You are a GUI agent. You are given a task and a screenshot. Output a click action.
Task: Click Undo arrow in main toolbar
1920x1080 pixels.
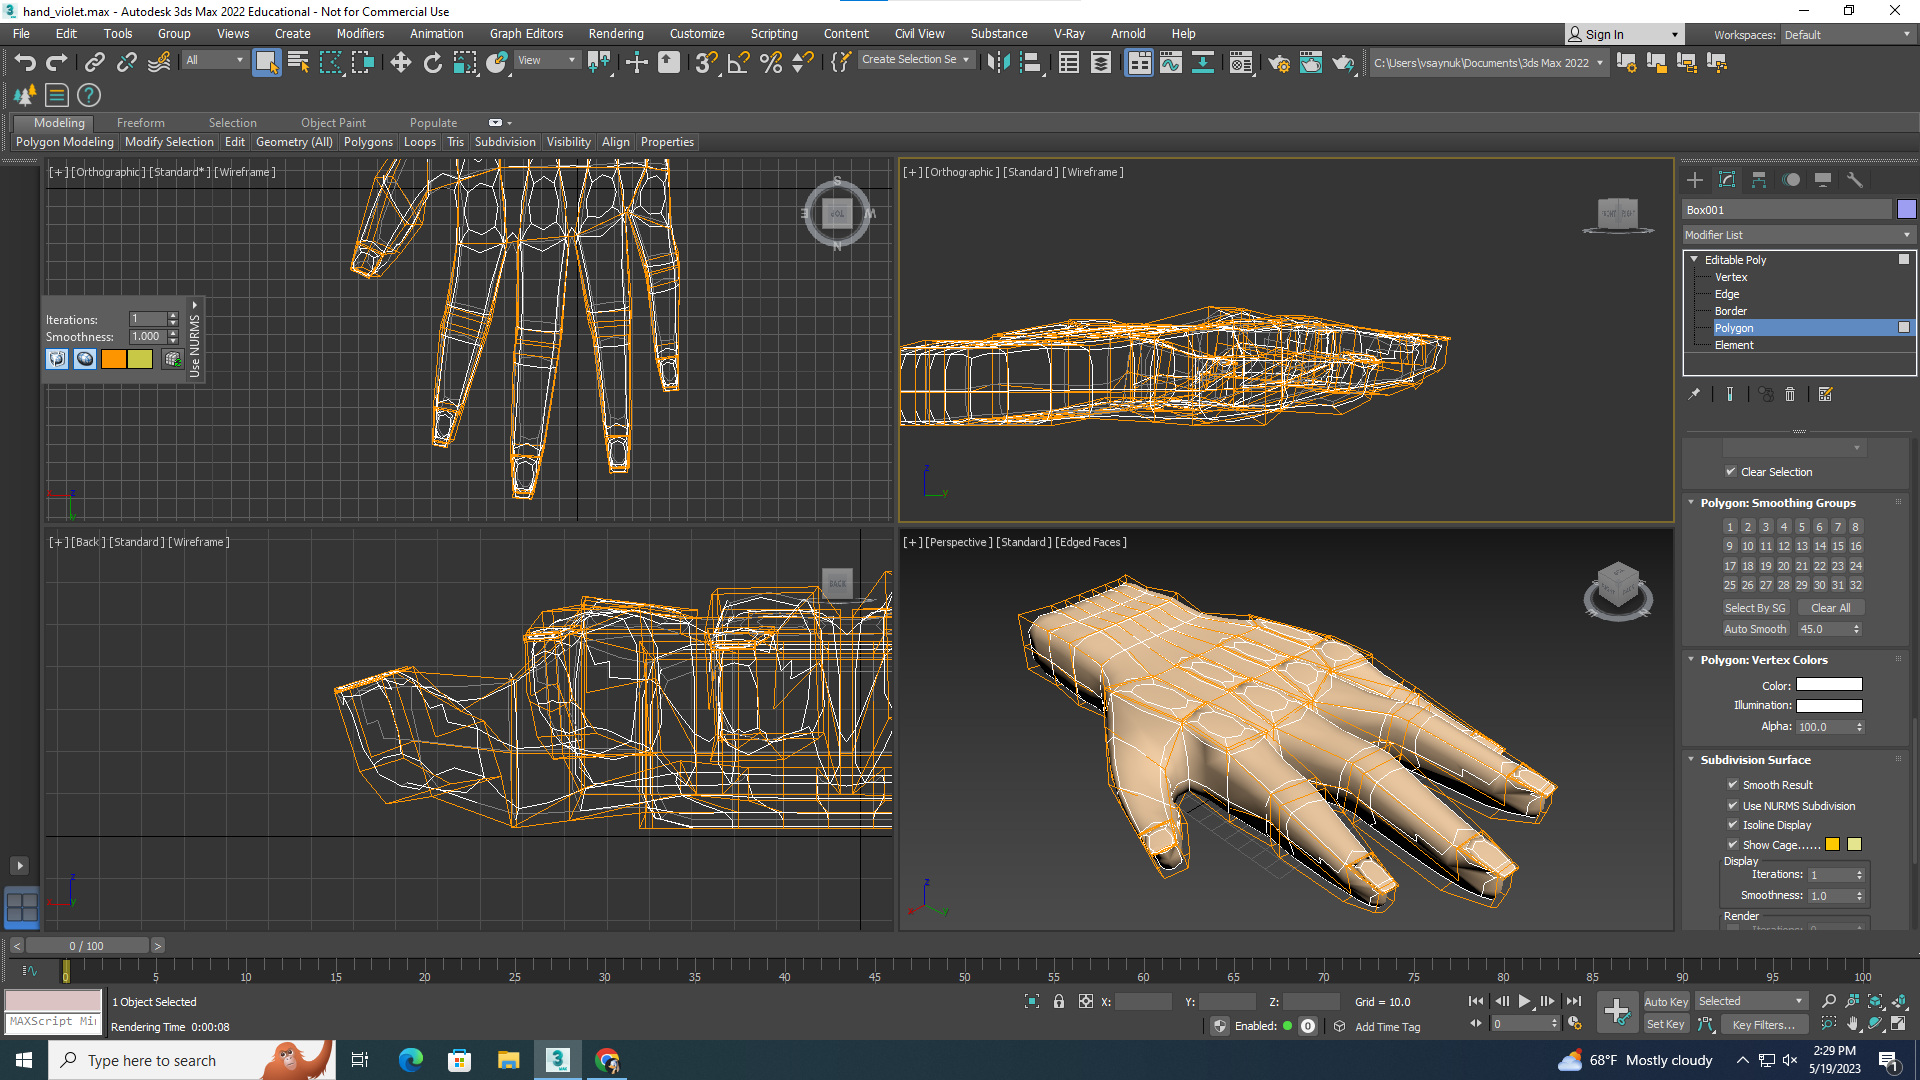click(25, 63)
